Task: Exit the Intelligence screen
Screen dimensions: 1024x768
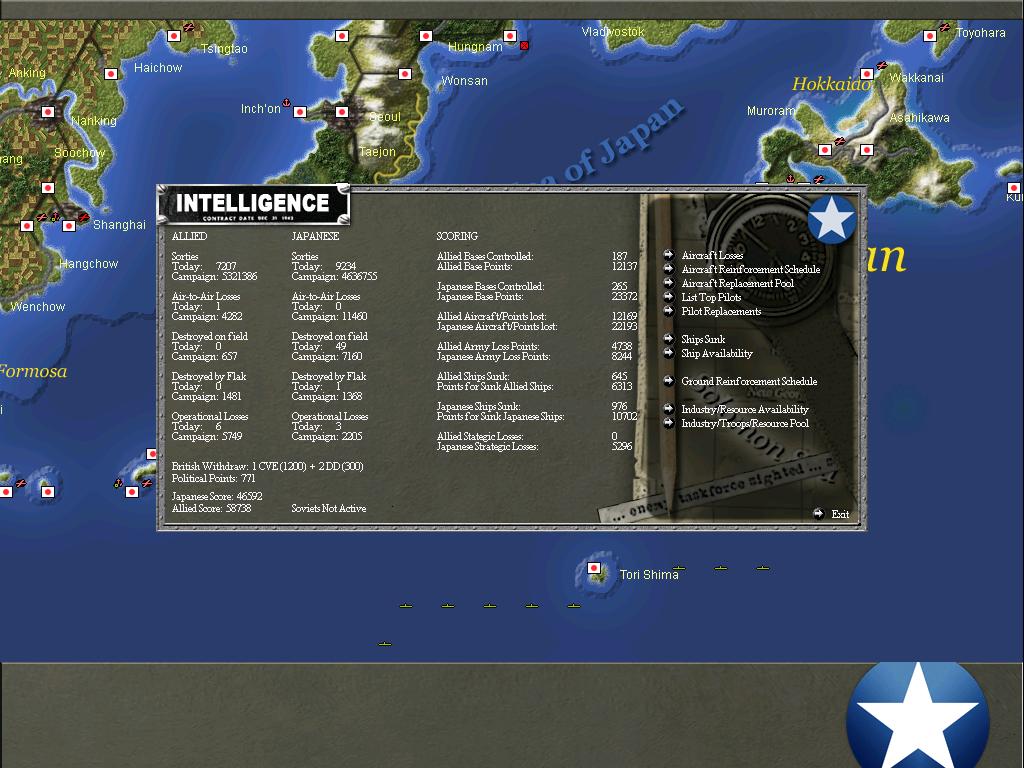Action: pos(840,515)
